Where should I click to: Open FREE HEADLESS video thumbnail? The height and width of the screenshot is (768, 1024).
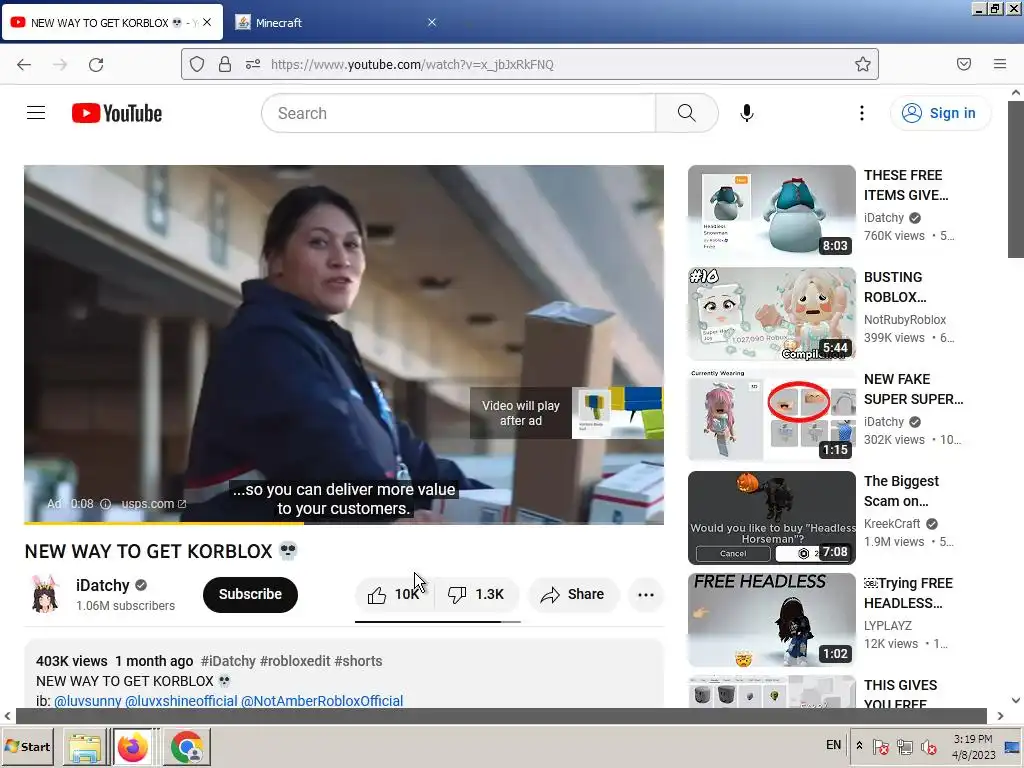click(x=771, y=619)
